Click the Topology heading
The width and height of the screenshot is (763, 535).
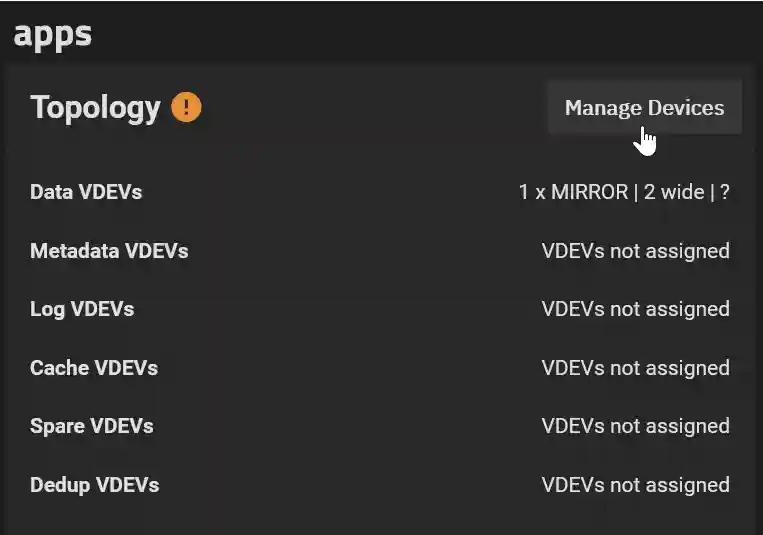pyautogui.click(x=95, y=107)
